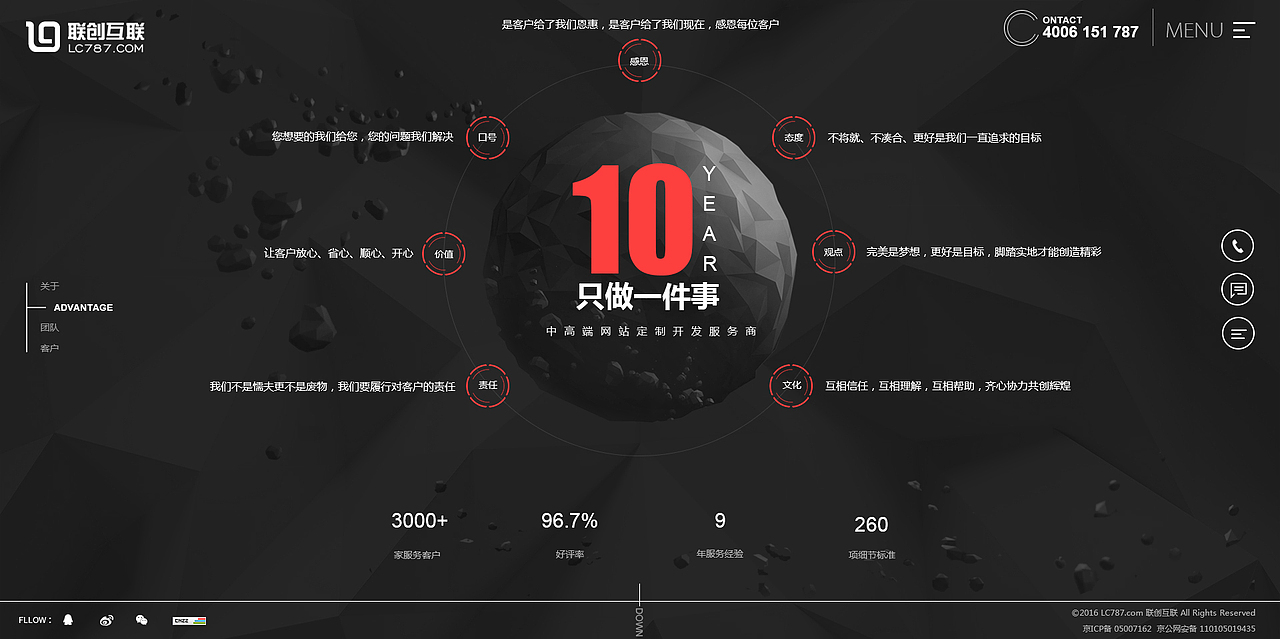This screenshot has width=1280, height=639.
Task: Click the 年服务经验 label
Action: pos(720,553)
